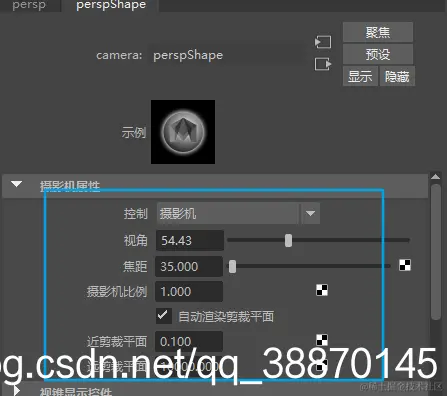Click the 视角 slider handle
The image size is (447, 396).
288,240
